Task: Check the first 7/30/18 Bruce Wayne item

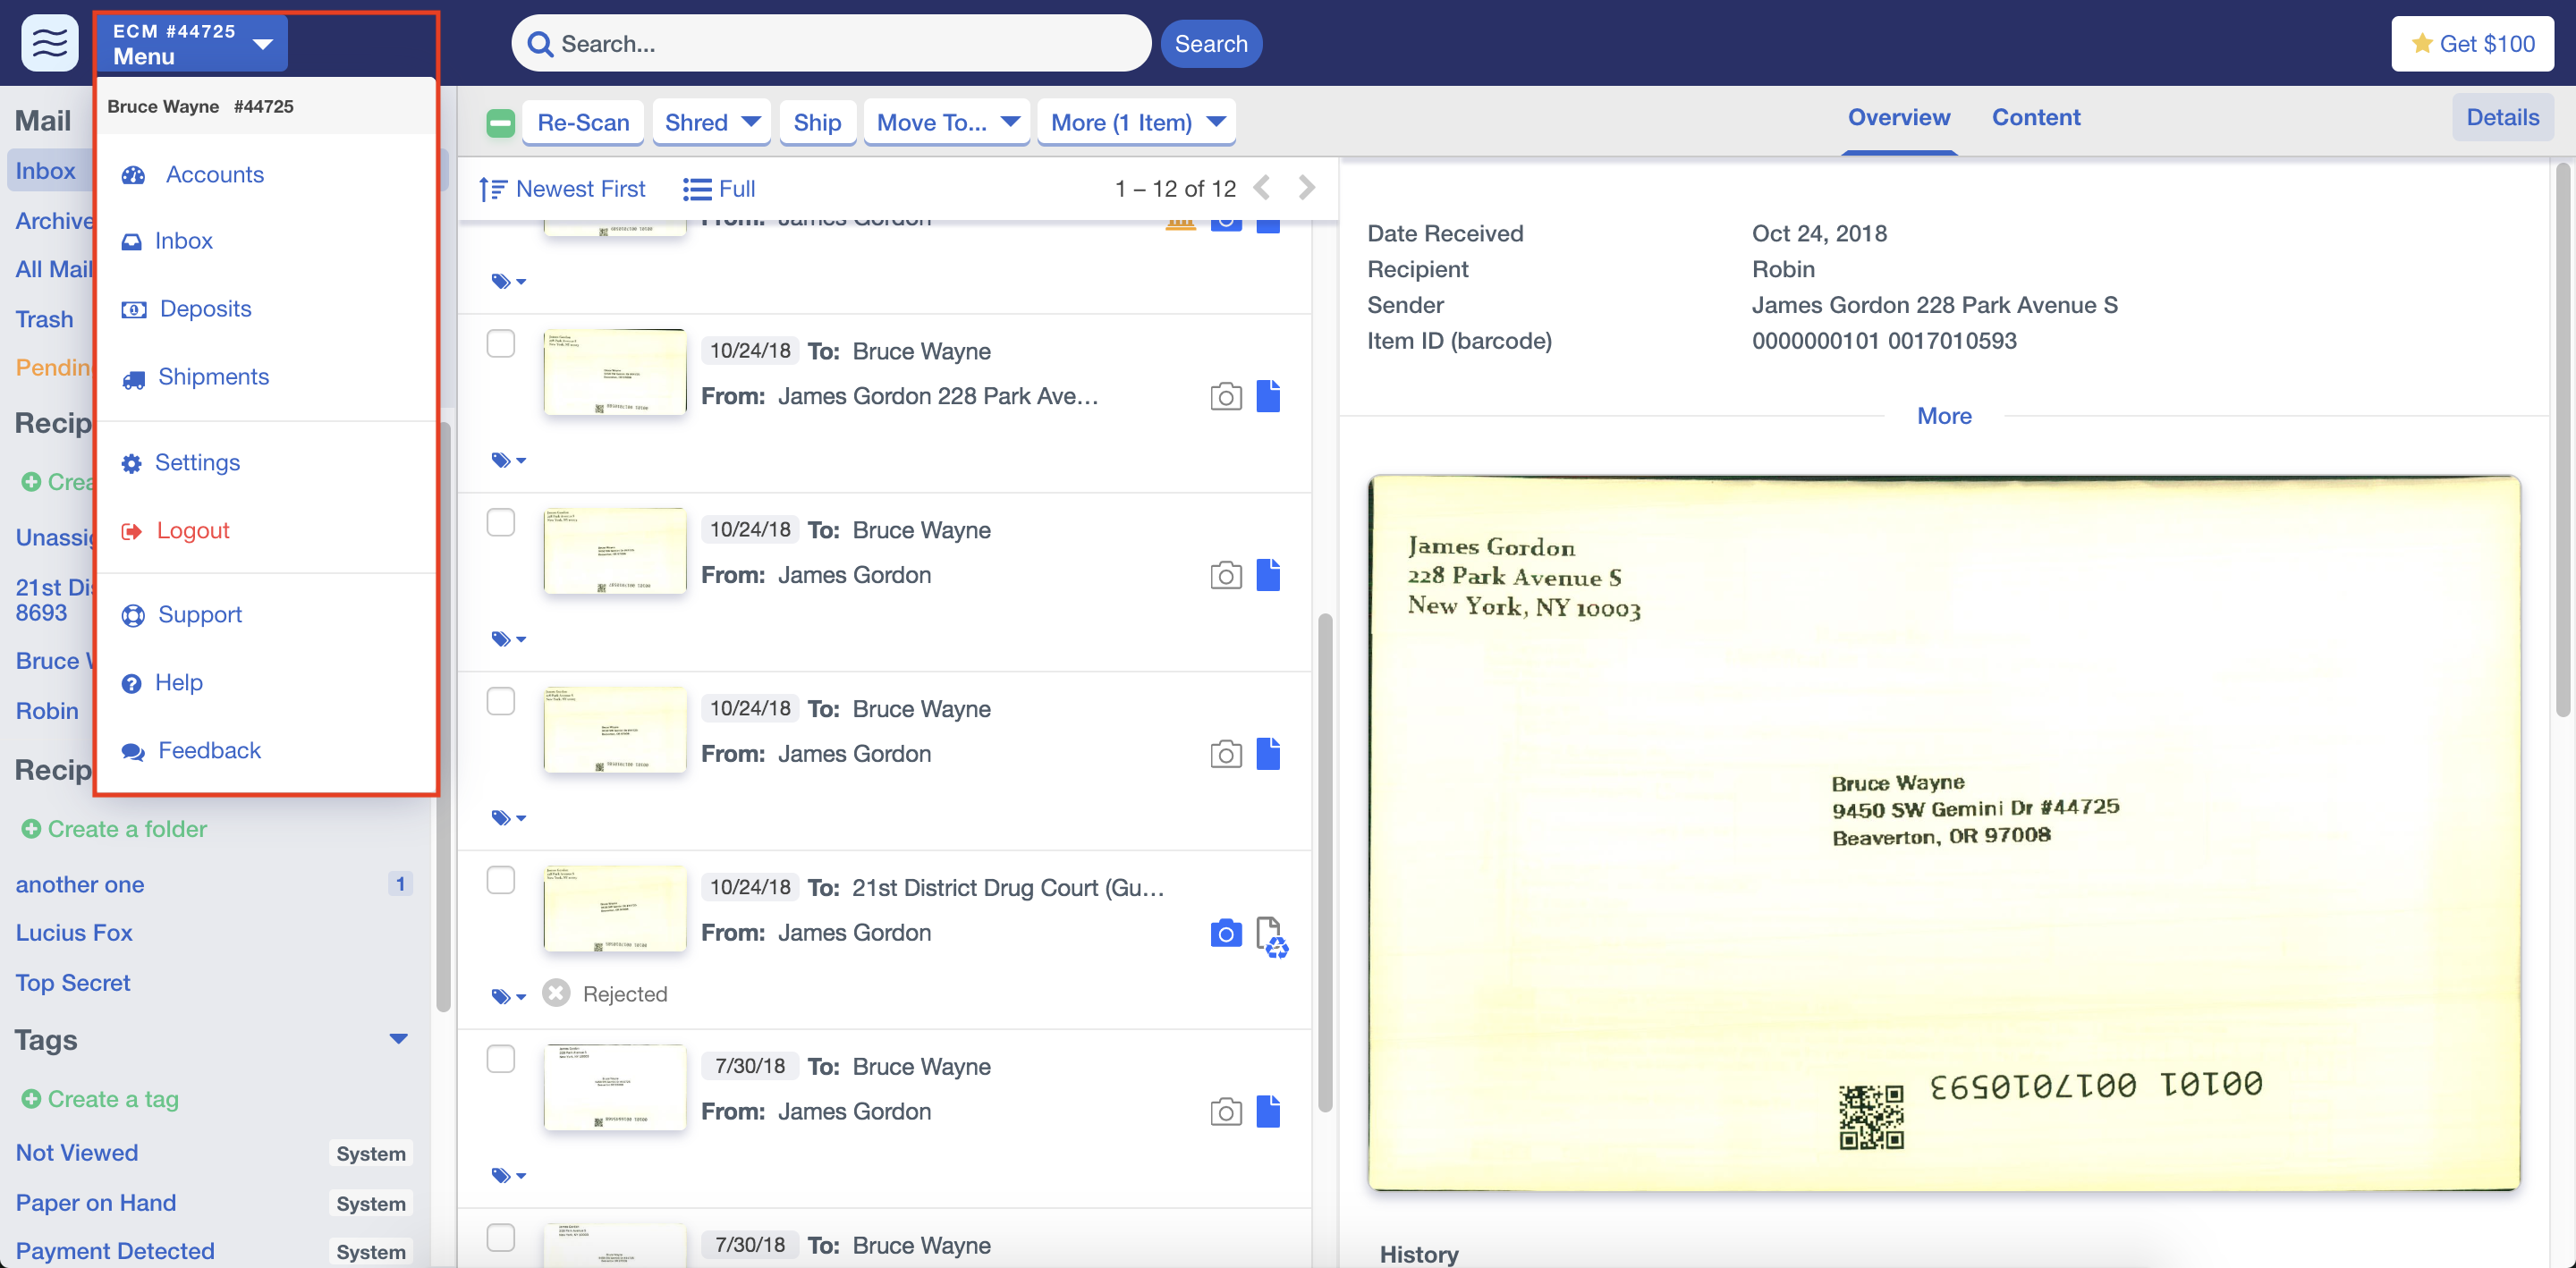Action: (x=500, y=1060)
